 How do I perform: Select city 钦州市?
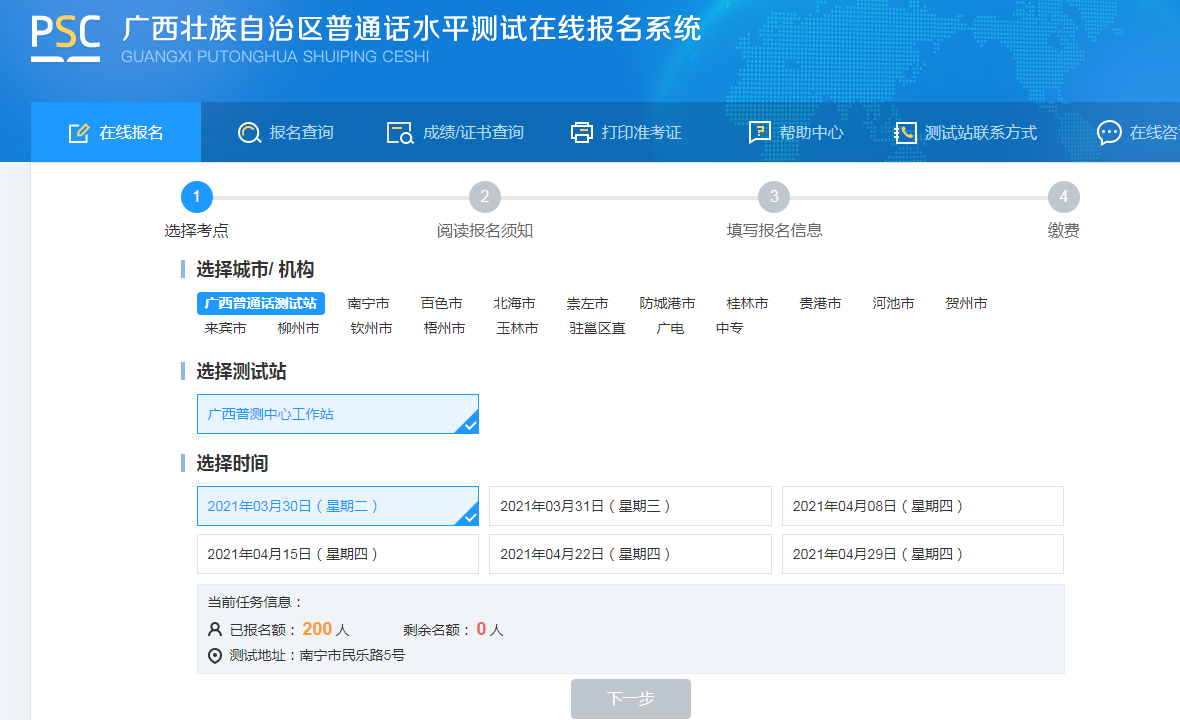click(371, 328)
